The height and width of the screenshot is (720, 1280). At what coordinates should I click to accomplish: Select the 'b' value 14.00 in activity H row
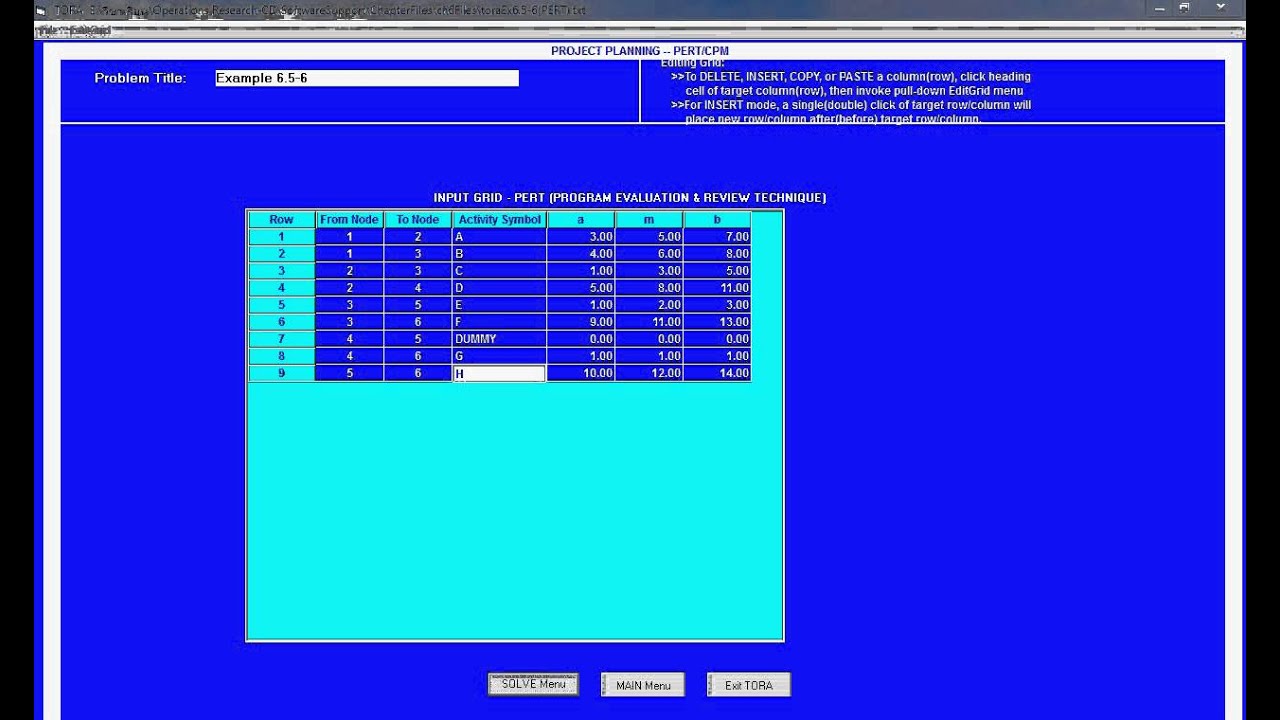[717, 373]
